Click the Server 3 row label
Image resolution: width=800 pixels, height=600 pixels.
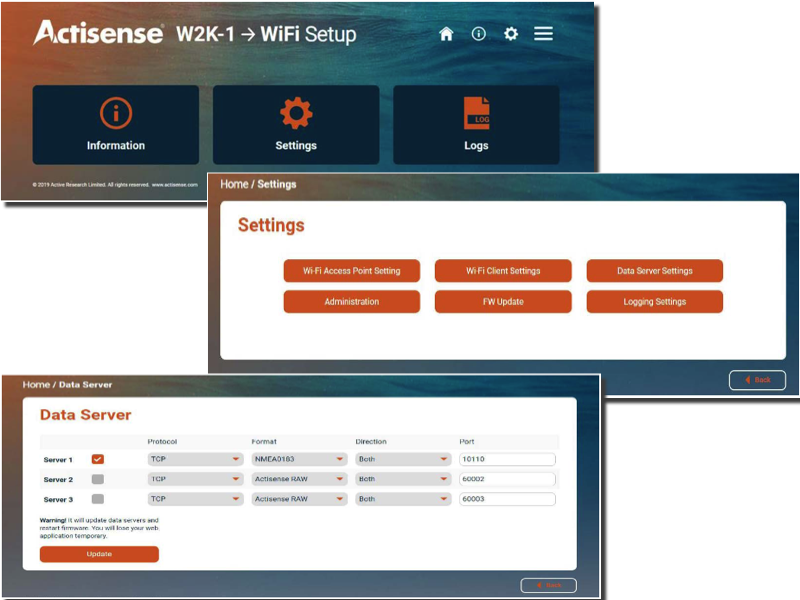(58, 499)
